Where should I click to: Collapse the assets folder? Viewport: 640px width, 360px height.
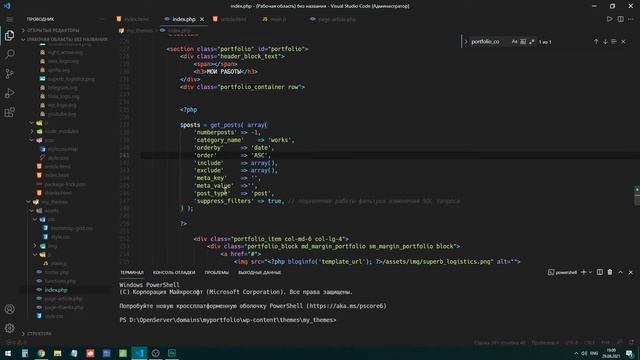(x=51, y=211)
